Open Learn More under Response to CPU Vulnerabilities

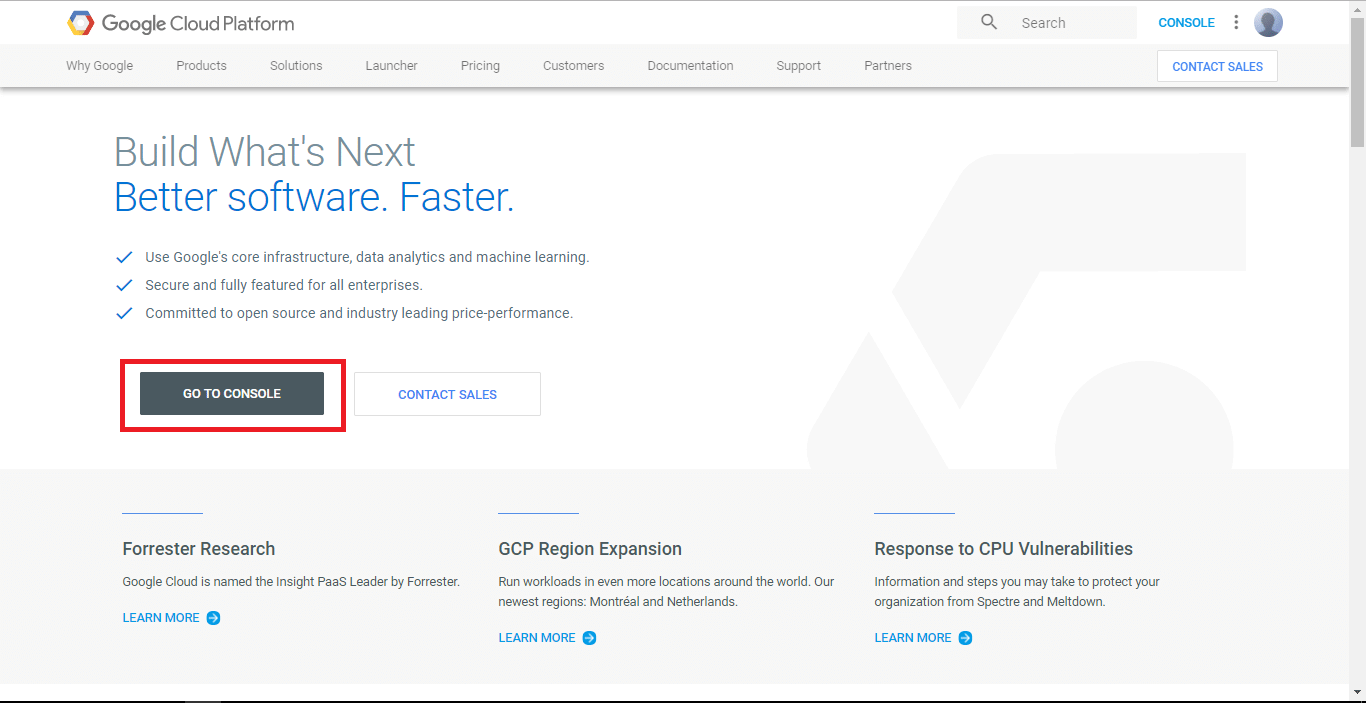click(913, 638)
